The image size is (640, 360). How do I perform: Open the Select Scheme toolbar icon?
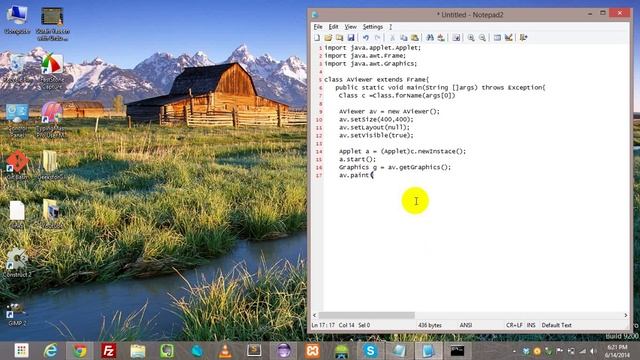pyautogui.click(x=497, y=38)
